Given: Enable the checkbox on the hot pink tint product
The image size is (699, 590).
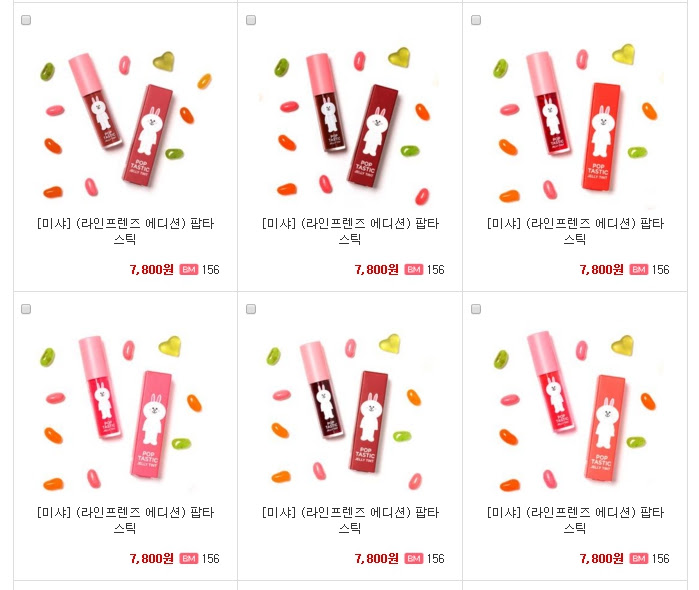Looking at the screenshot, I should click(x=26, y=309).
